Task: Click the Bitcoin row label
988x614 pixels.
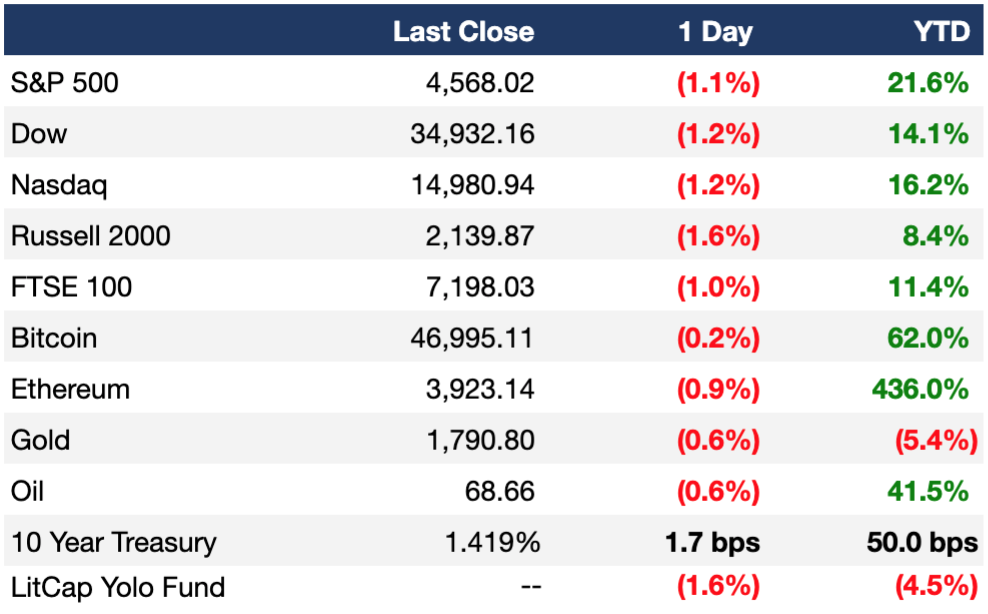Action: pos(54,338)
